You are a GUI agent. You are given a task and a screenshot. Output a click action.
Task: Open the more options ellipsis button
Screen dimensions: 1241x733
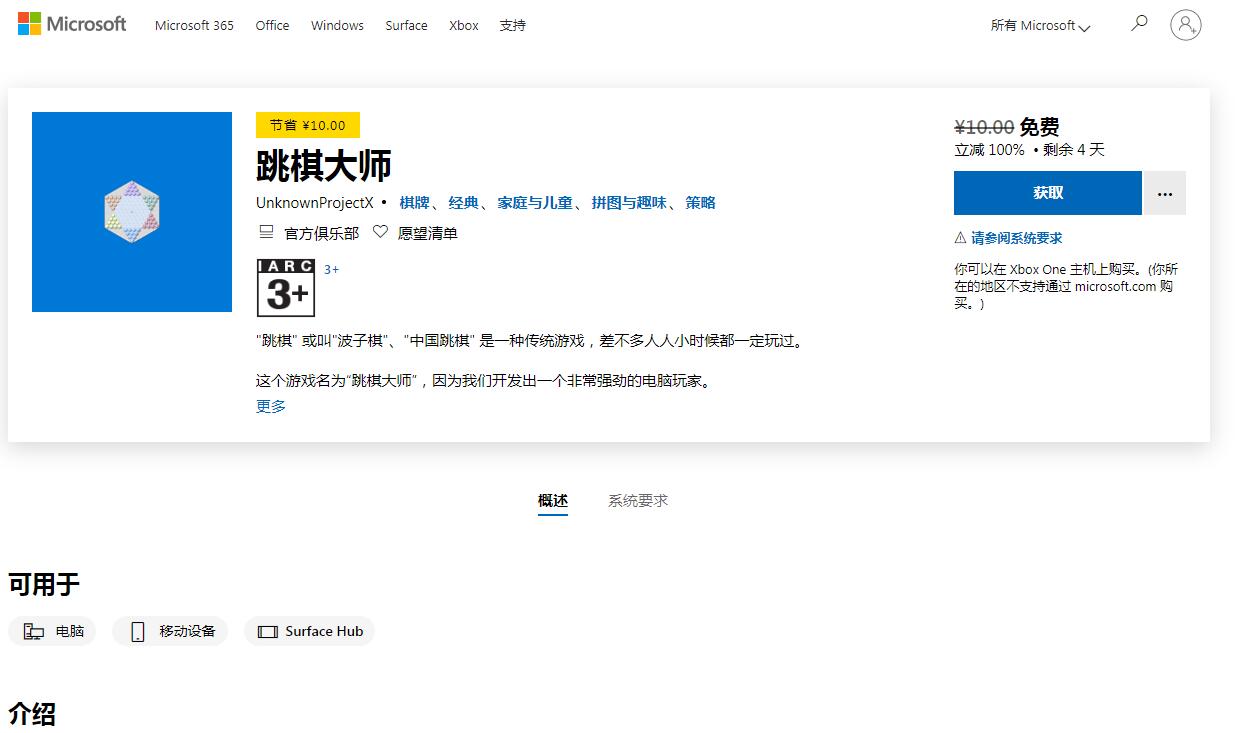tap(1165, 193)
